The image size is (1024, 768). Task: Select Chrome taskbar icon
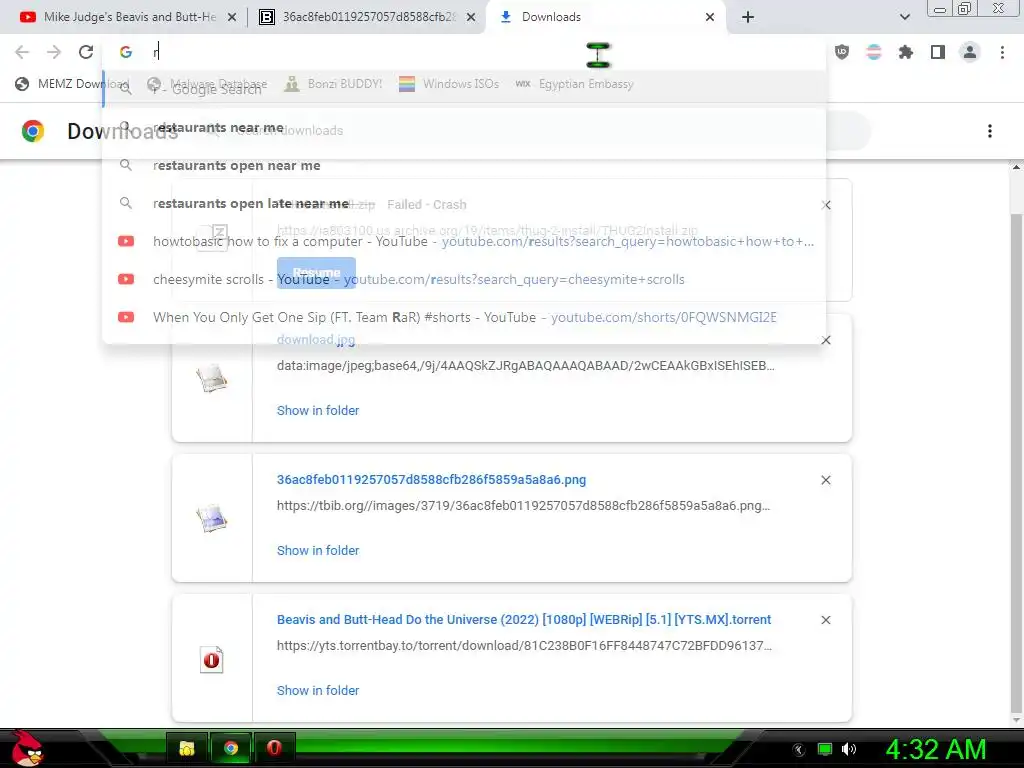pyautogui.click(x=231, y=748)
